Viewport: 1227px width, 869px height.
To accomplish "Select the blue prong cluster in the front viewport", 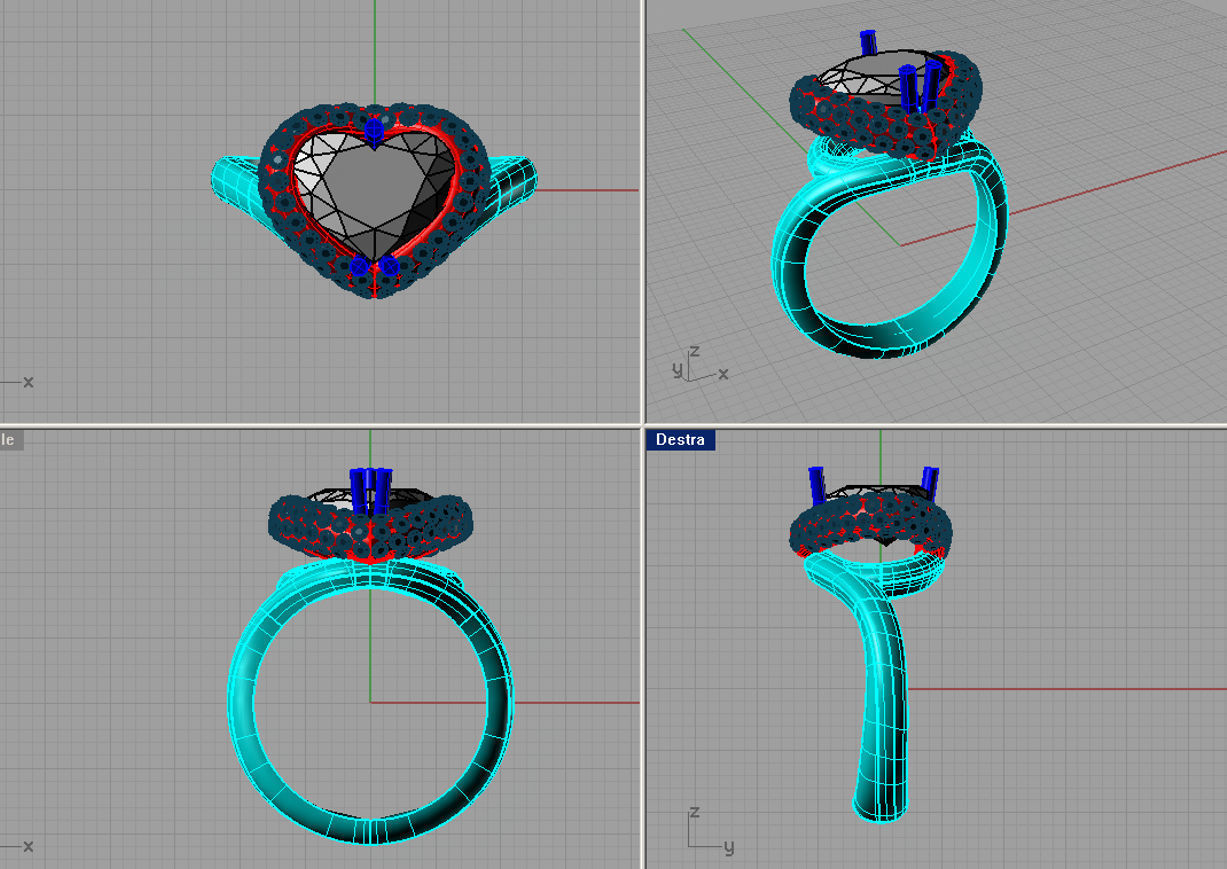I will click(370, 490).
